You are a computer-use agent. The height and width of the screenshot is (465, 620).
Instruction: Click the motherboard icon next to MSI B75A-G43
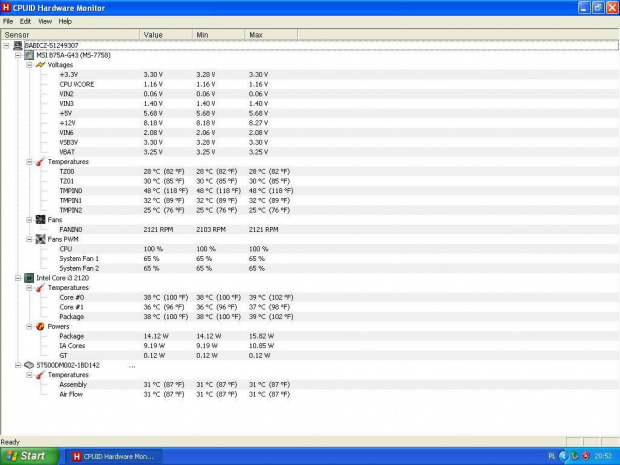point(29,55)
